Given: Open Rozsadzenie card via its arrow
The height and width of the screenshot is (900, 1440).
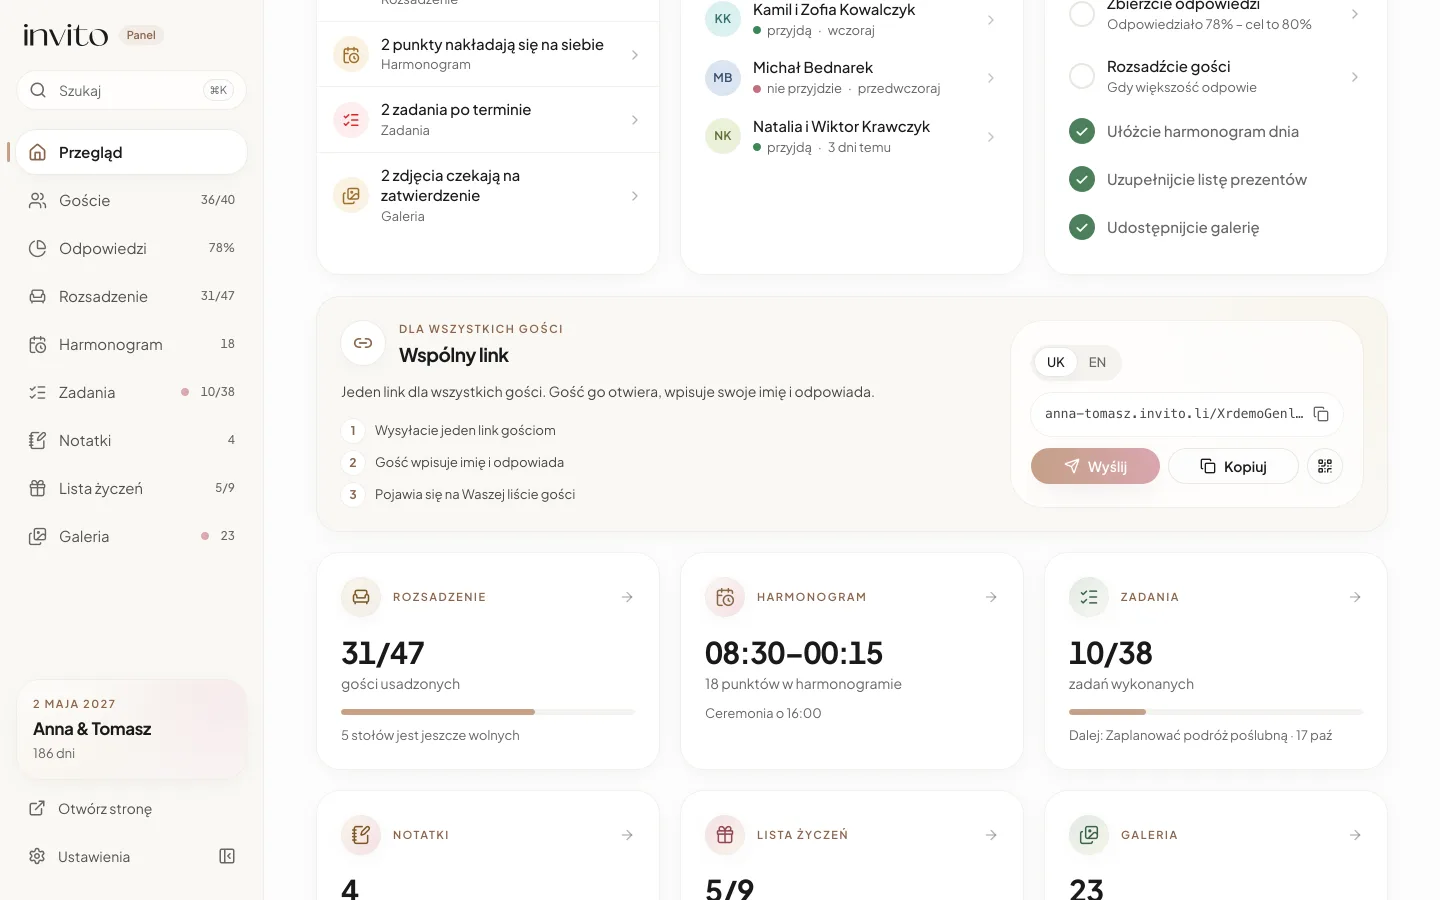Looking at the screenshot, I should pos(627,597).
